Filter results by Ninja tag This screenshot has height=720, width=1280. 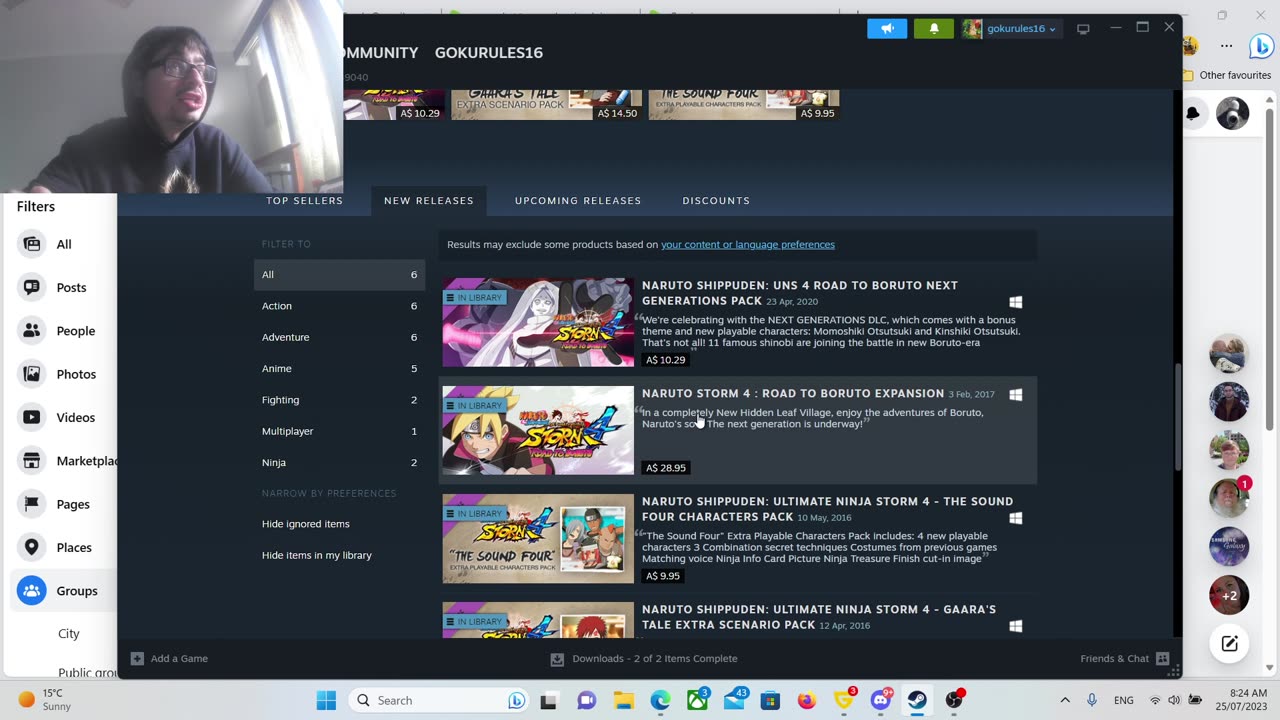(339, 463)
